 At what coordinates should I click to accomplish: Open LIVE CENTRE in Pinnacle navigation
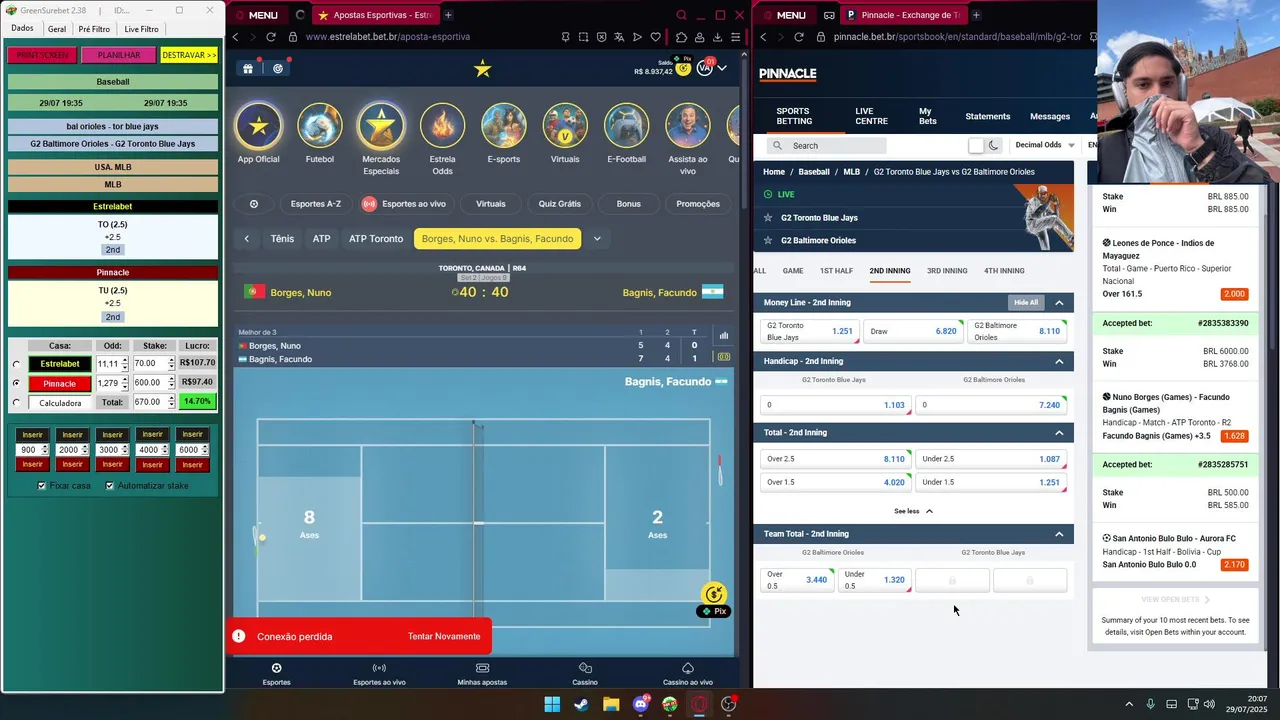(x=871, y=116)
